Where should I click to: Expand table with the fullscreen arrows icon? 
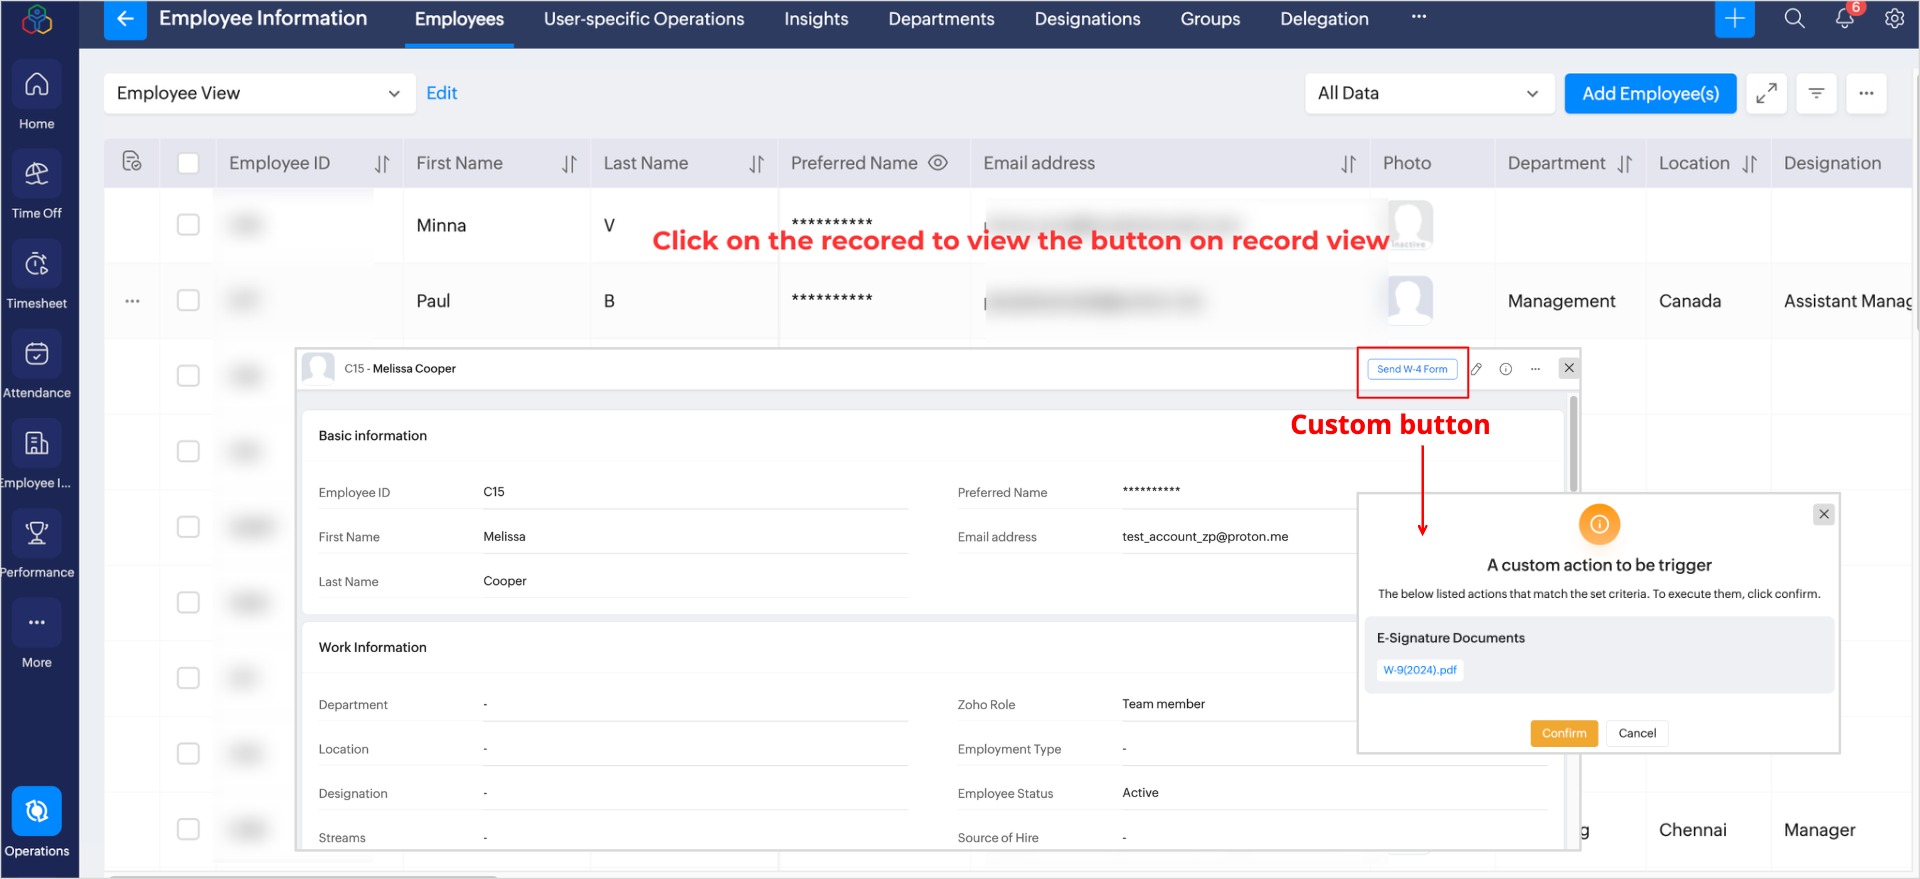pyautogui.click(x=1766, y=93)
